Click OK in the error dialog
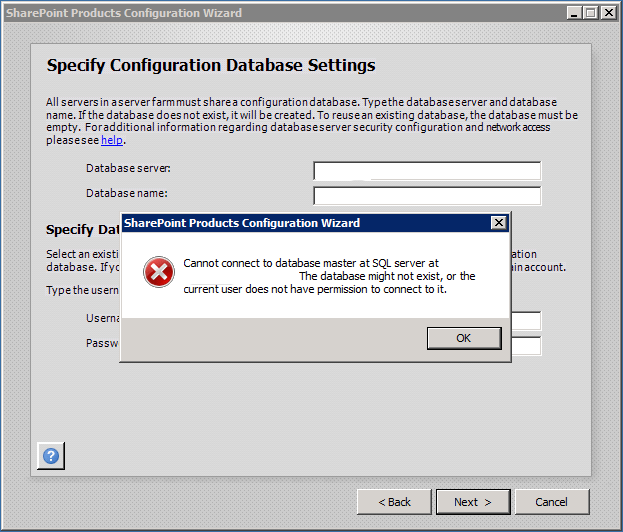 point(464,338)
